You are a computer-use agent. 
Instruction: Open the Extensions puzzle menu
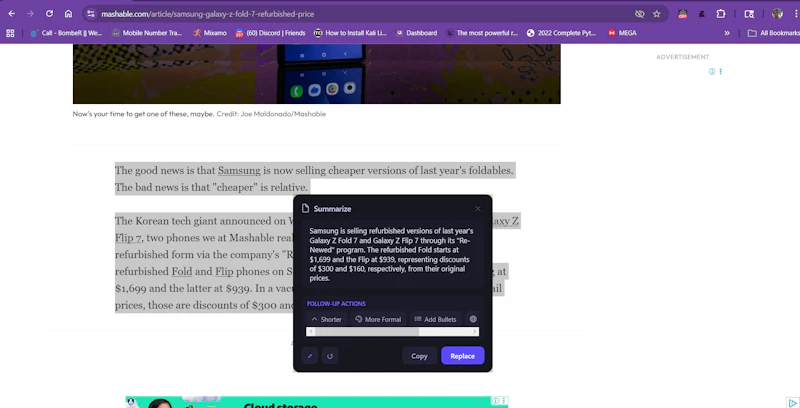720,14
